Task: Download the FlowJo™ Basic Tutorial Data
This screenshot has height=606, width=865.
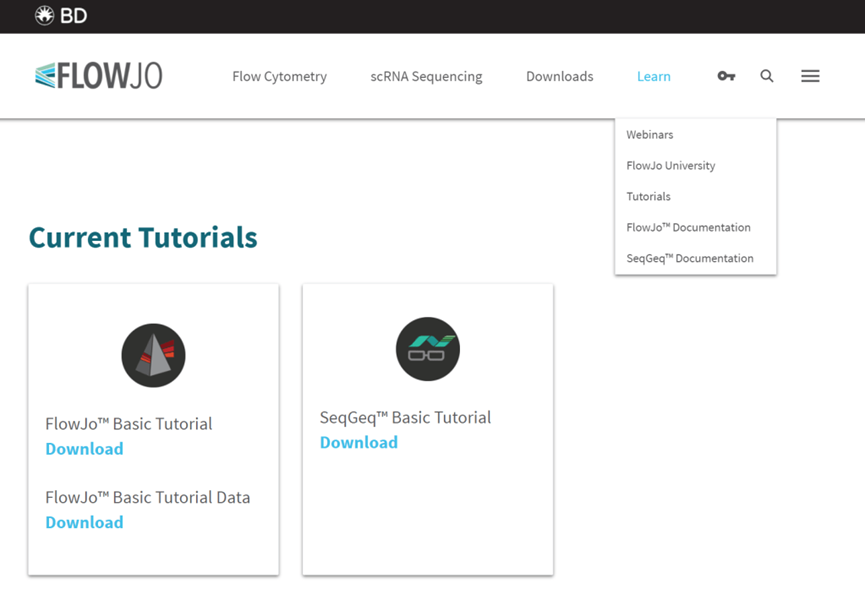Action: (x=84, y=522)
